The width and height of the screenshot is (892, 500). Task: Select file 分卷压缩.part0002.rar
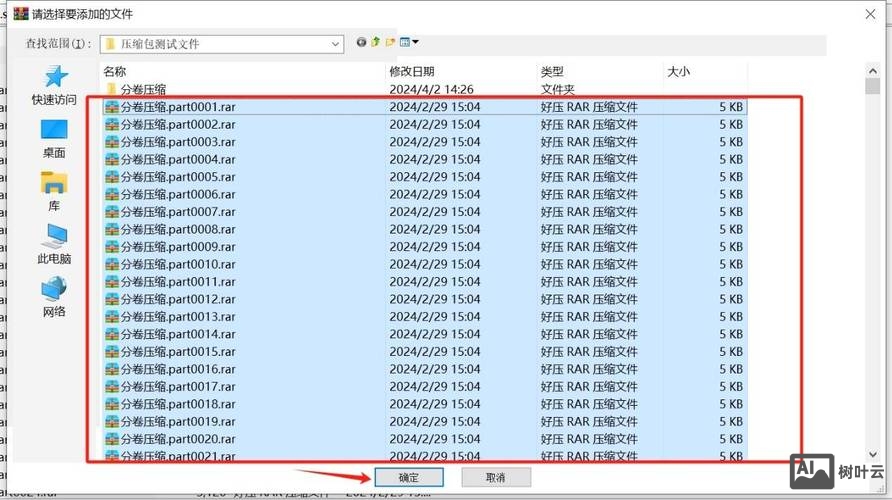(424, 125)
